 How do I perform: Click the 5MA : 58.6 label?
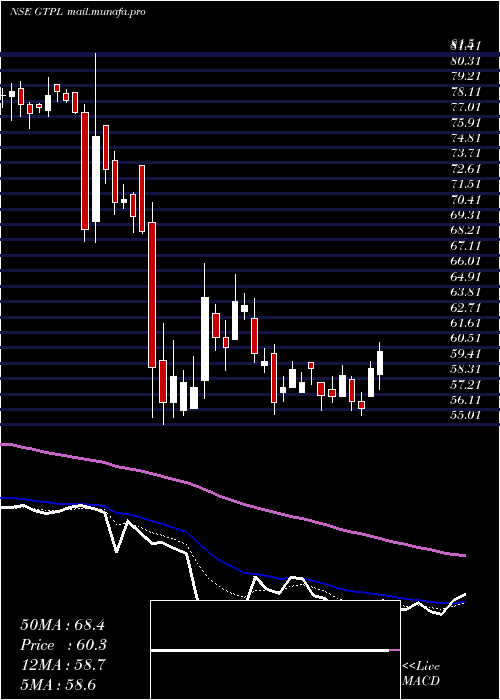58,685
